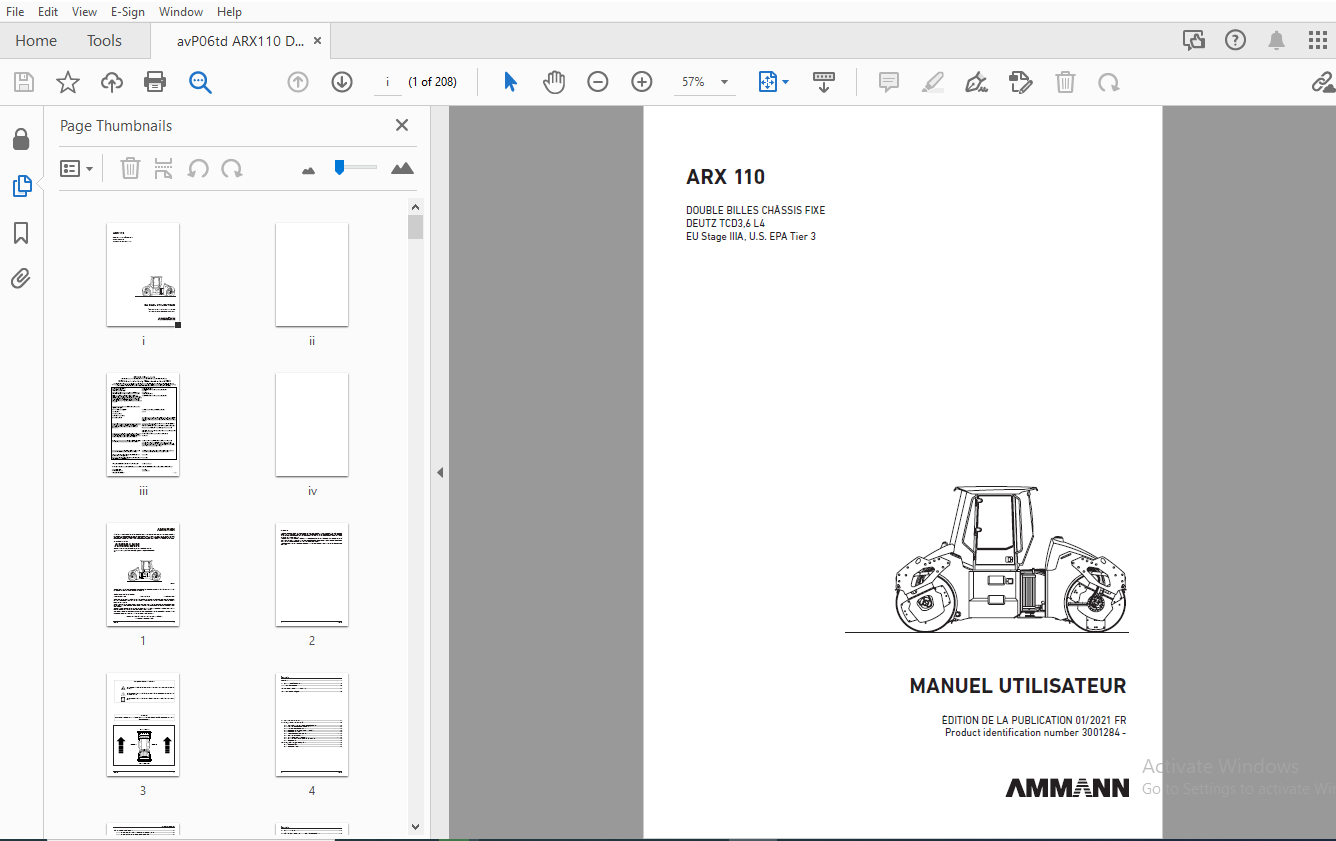Rotate page counterclockwise in thumbnails panel
The width and height of the screenshot is (1336, 841).
[198, 169]
